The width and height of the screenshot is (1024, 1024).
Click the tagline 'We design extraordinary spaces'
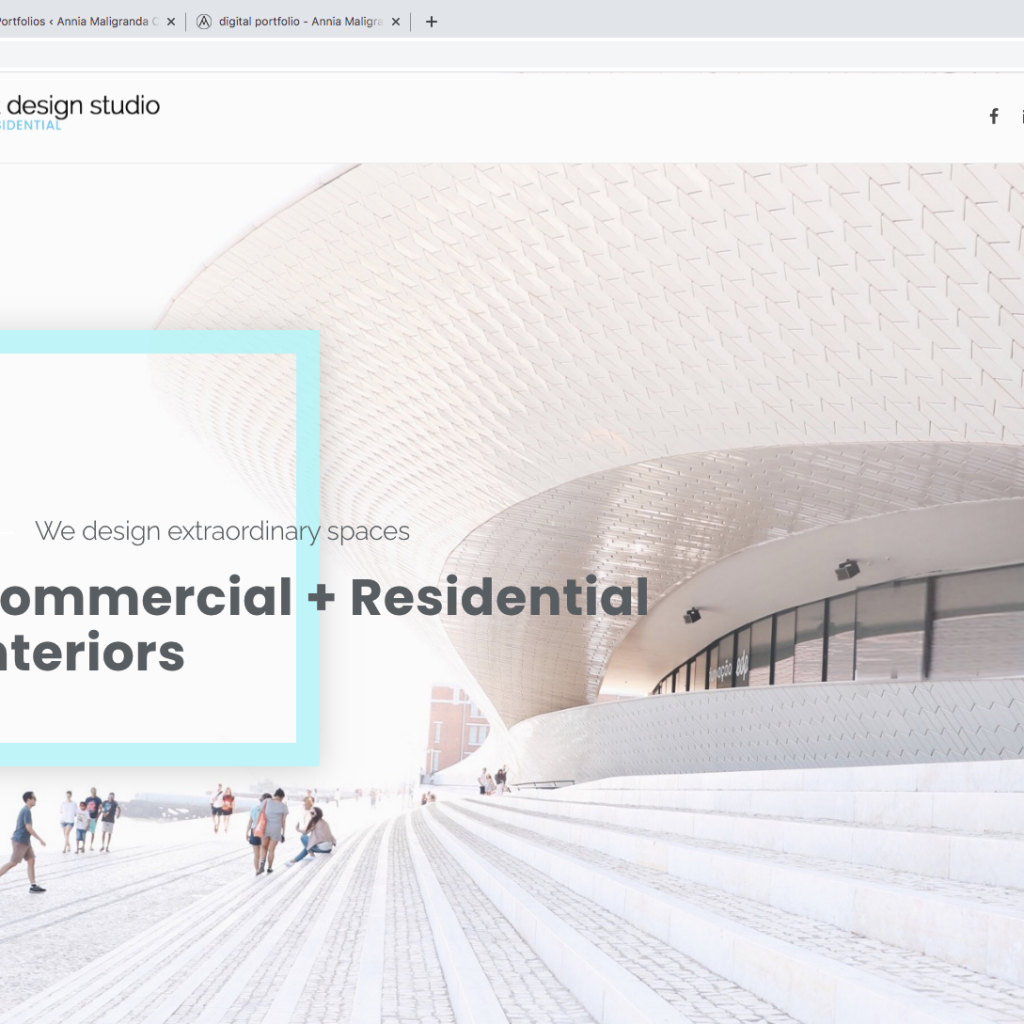[222, 531]
